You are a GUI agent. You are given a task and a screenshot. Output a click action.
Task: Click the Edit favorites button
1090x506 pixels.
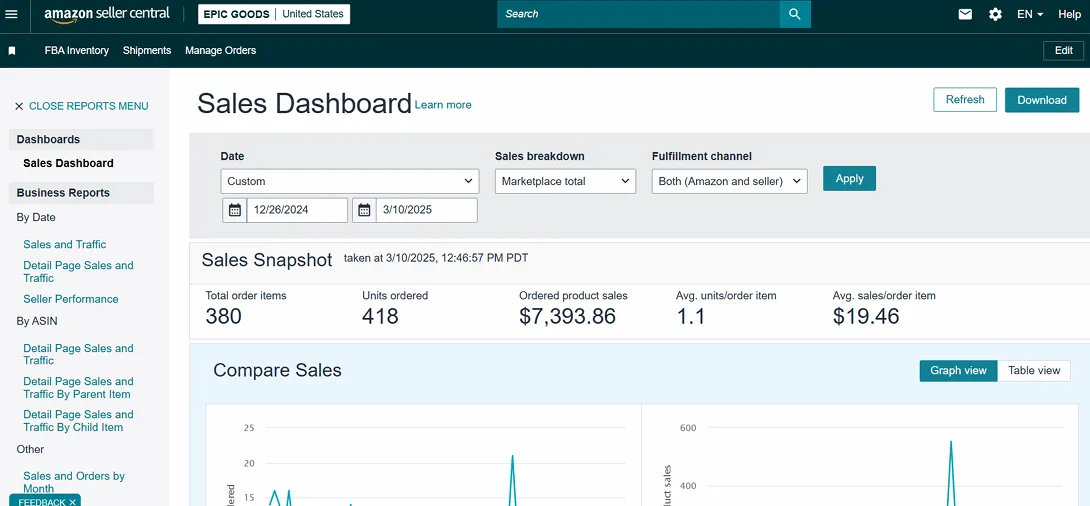click(1064, 51)
